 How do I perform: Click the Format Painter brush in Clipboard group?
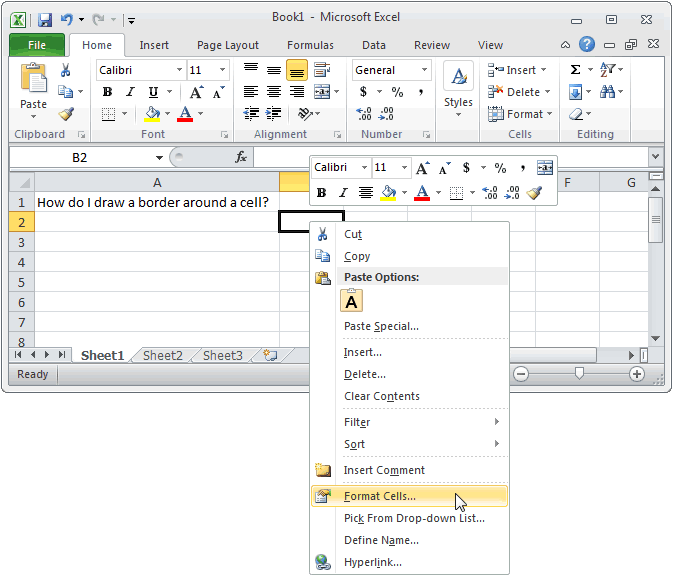[66, 114]
